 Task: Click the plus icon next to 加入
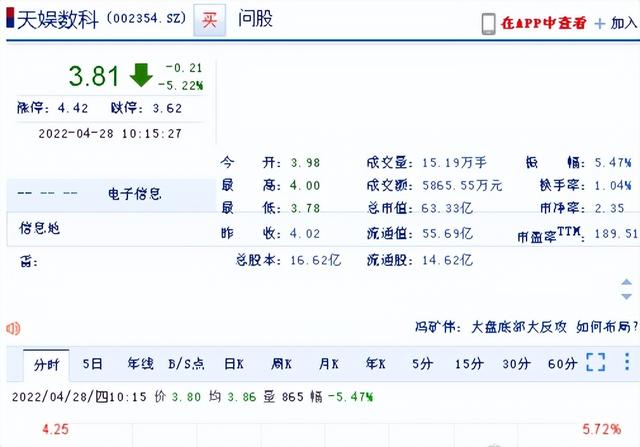(600, 24)
